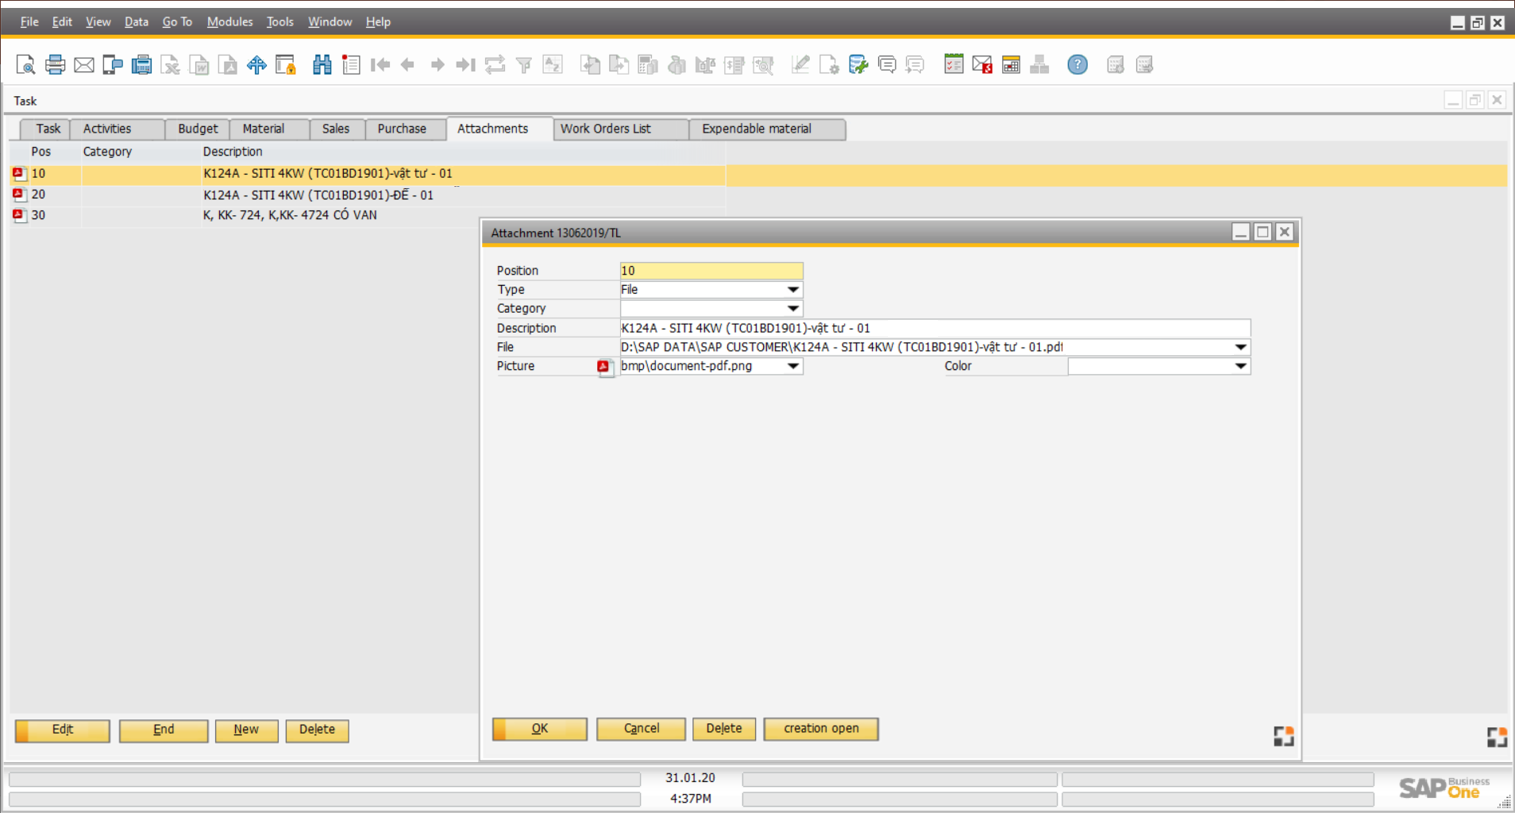Open the Data menu
The height and width of the screenshot is (813, 1515).
(136, 22)
